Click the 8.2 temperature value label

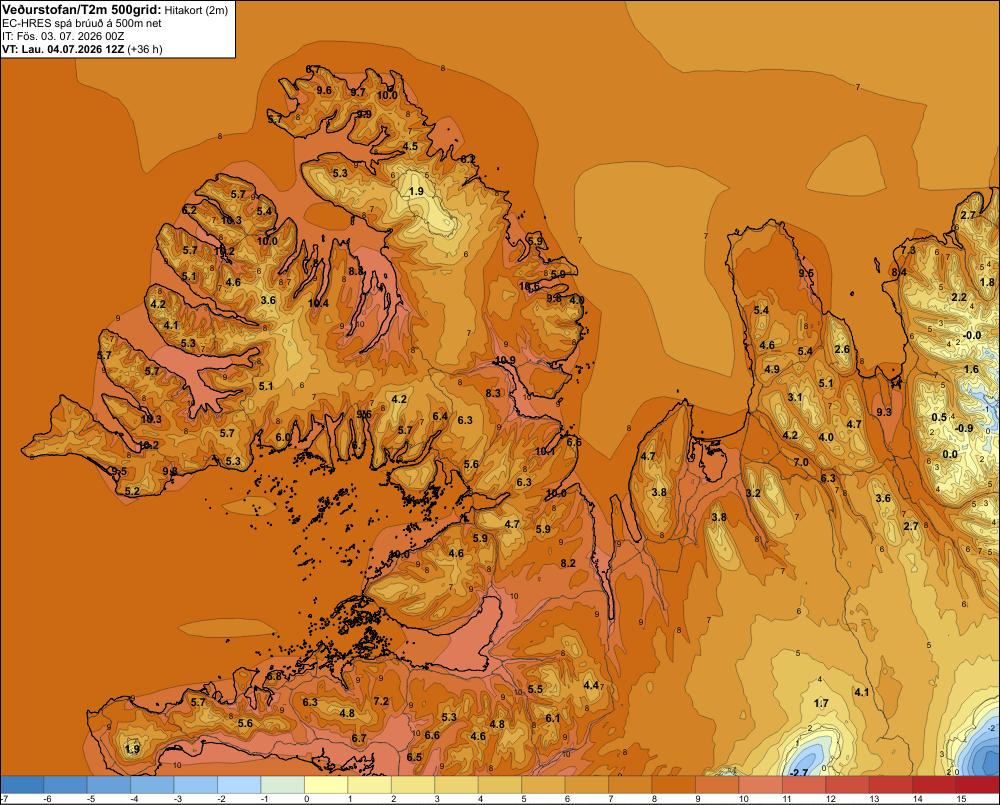click(x=568, y=563)
